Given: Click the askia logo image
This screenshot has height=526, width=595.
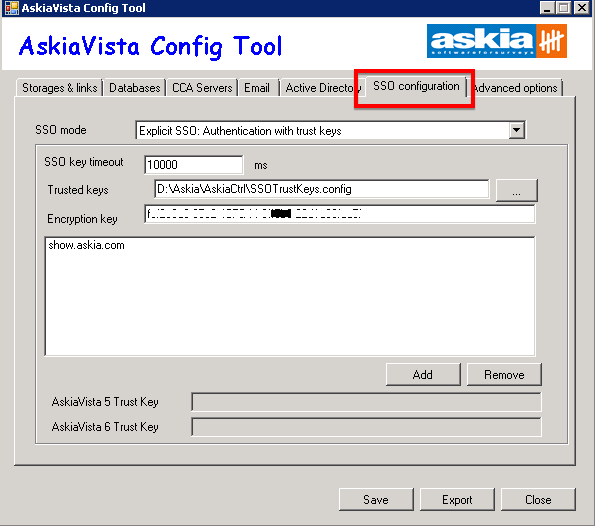Looking at the screenshot, I should [x=497, y=41].
